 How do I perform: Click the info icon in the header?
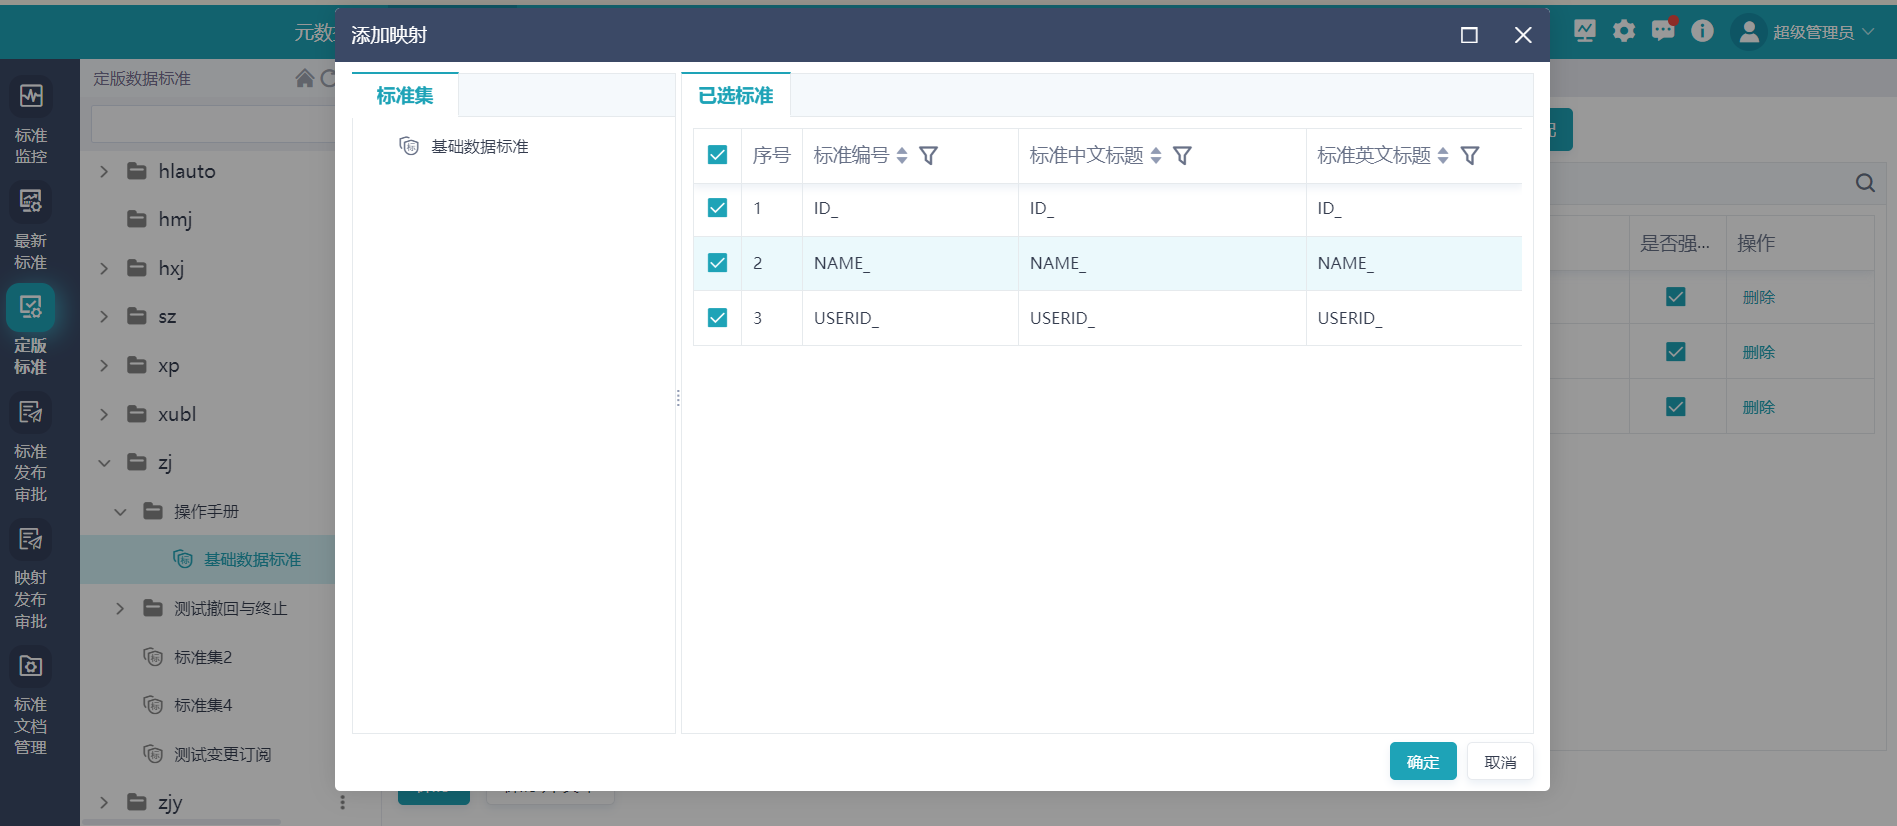tap(1702, 31)
